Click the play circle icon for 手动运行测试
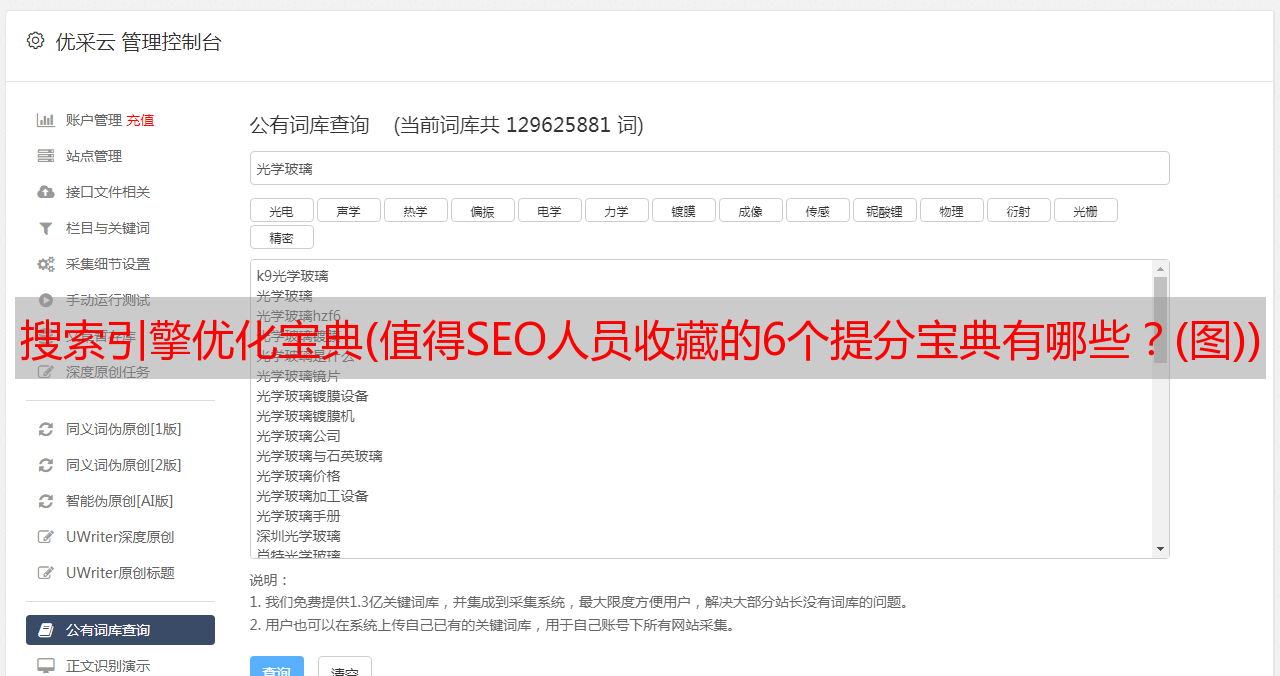1280x676 pixels. (x=46, y=300)
